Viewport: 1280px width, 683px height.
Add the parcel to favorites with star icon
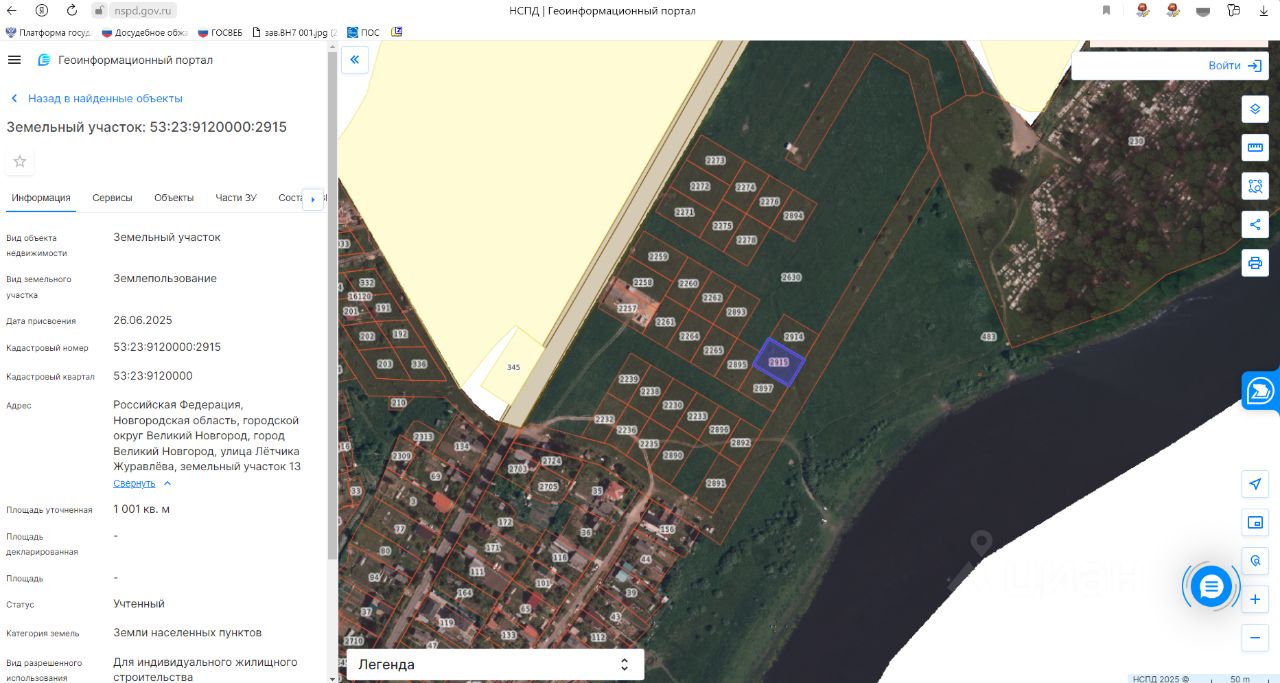(x=19, y=161)
